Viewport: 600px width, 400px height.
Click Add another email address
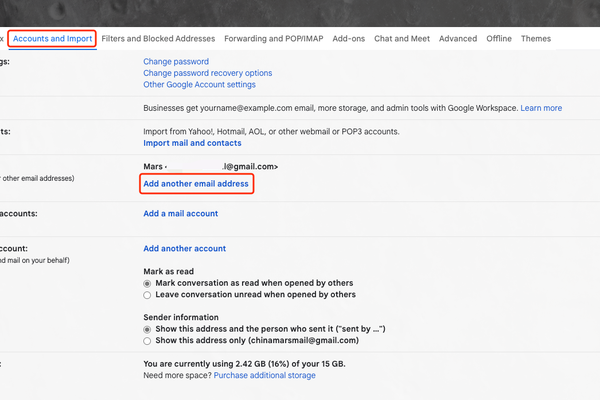point(196,184)
